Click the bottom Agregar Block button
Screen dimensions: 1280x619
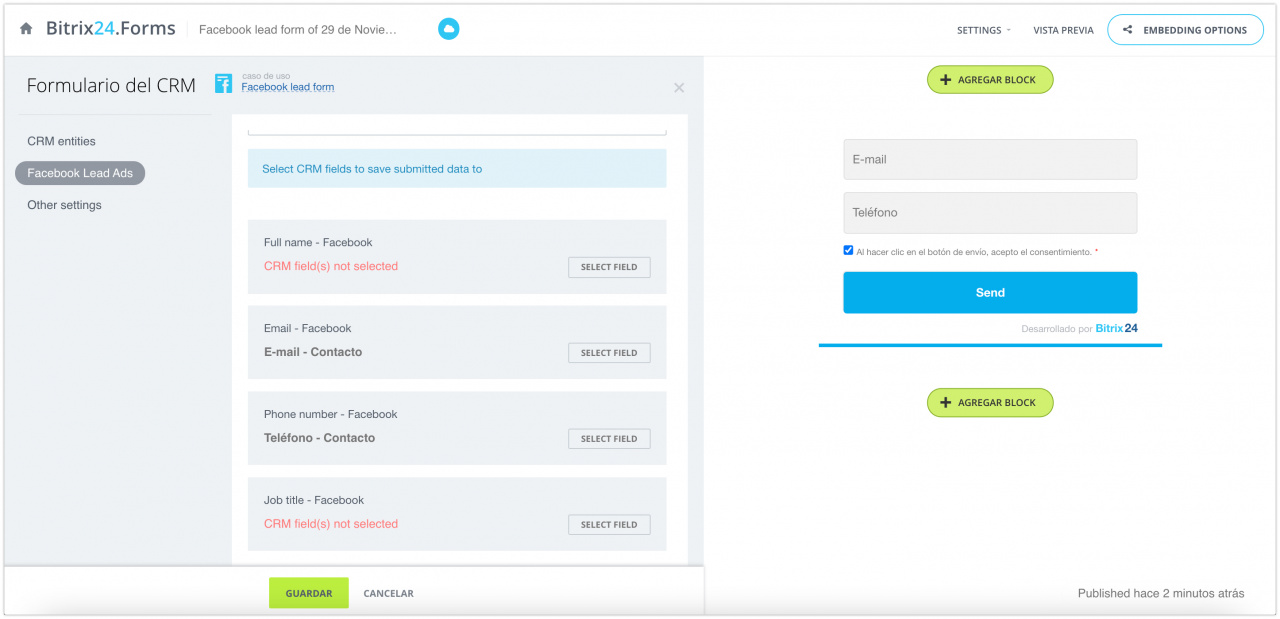coord(990,402)
